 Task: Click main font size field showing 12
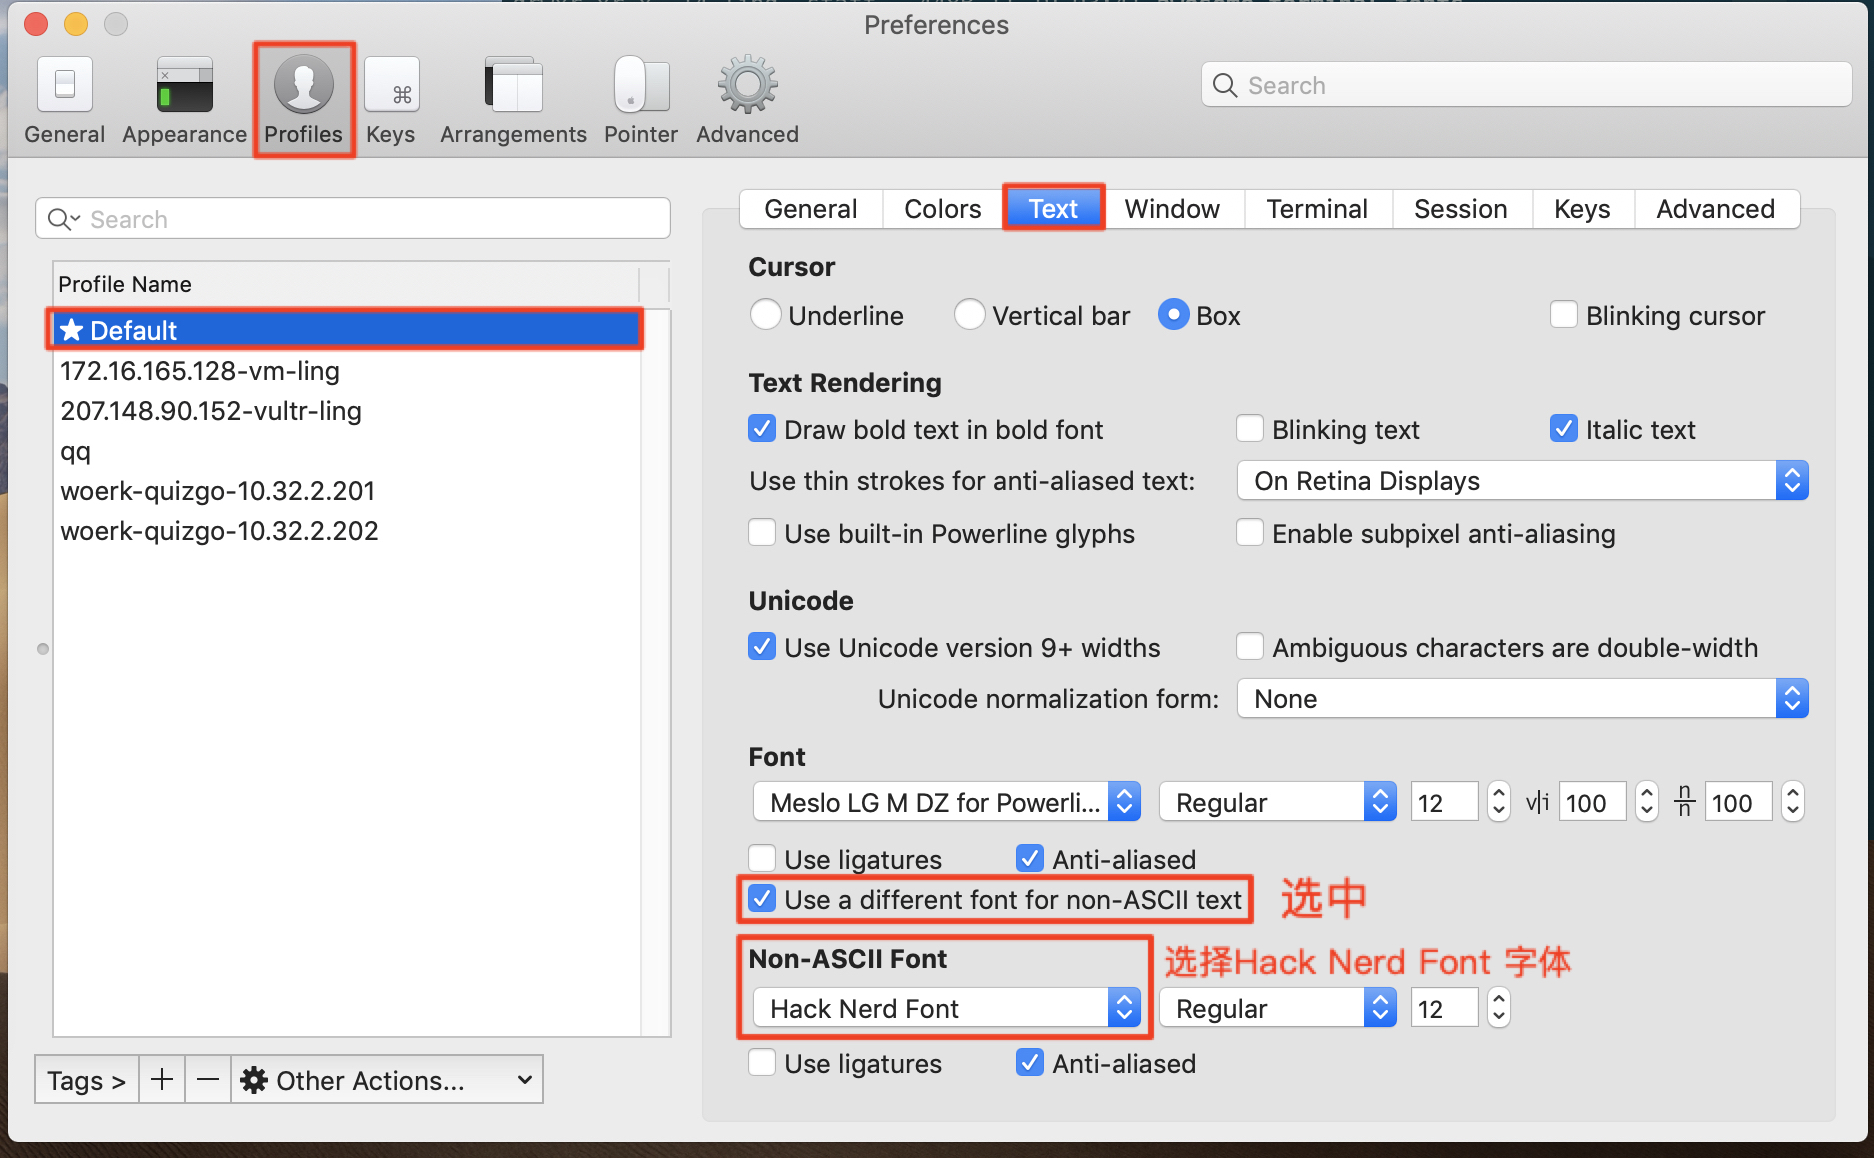click(1444, 802)
